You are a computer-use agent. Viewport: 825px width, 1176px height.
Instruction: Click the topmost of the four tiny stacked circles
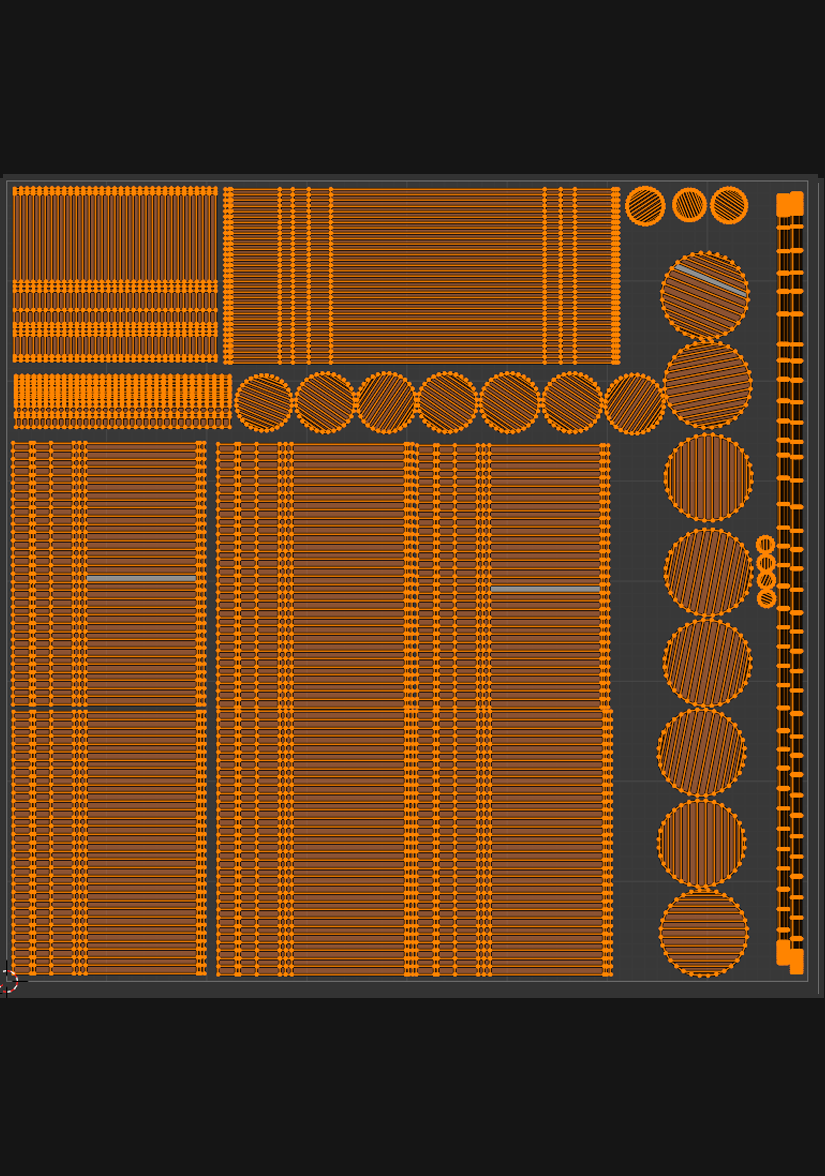coord(766,545)
